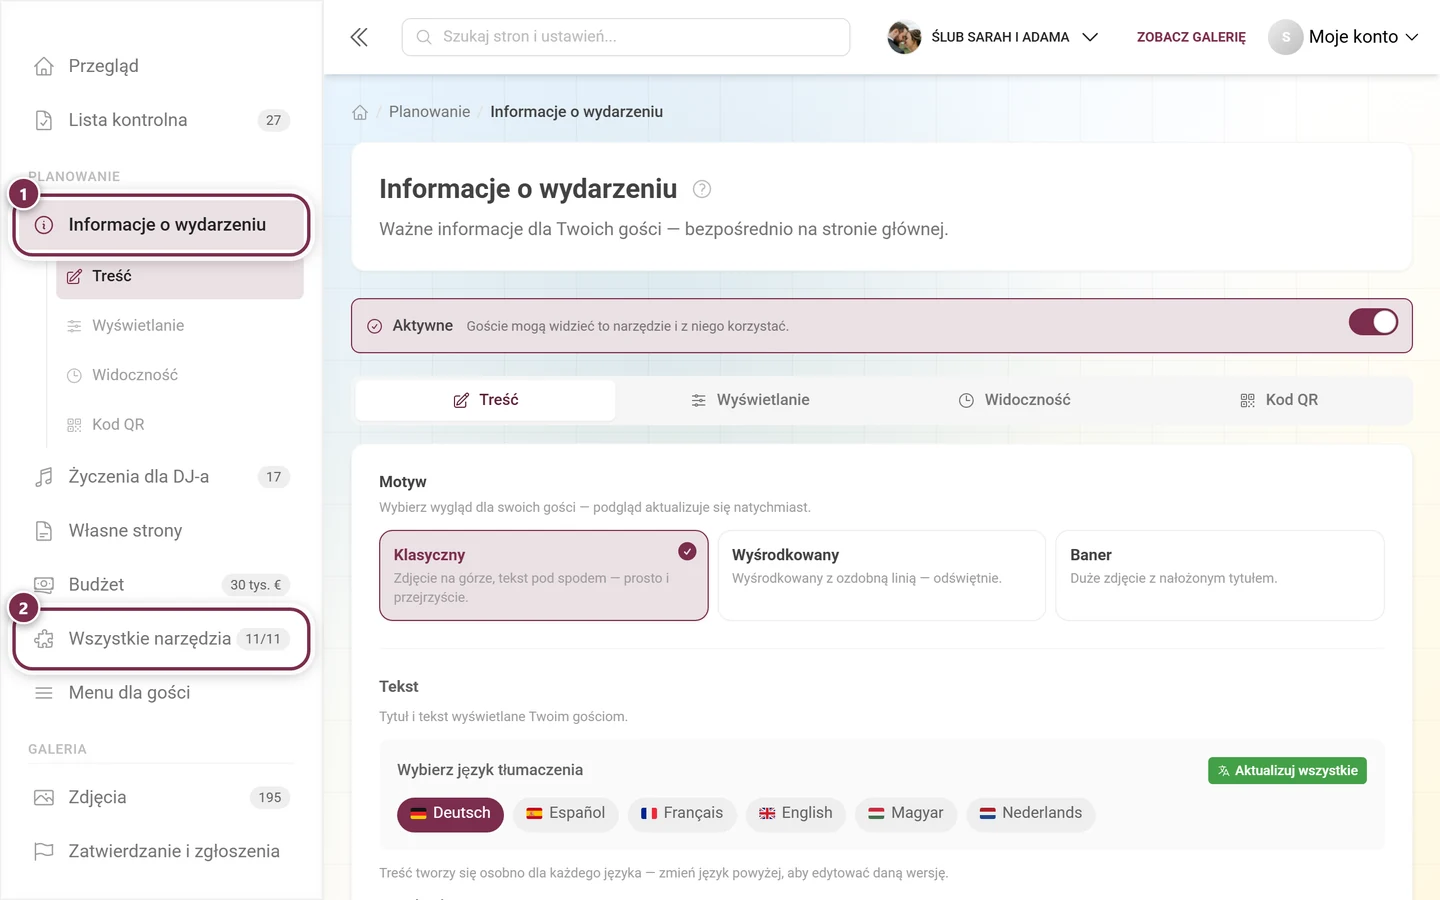
Task: Choose Français translation language
Action: pos(682,814)
